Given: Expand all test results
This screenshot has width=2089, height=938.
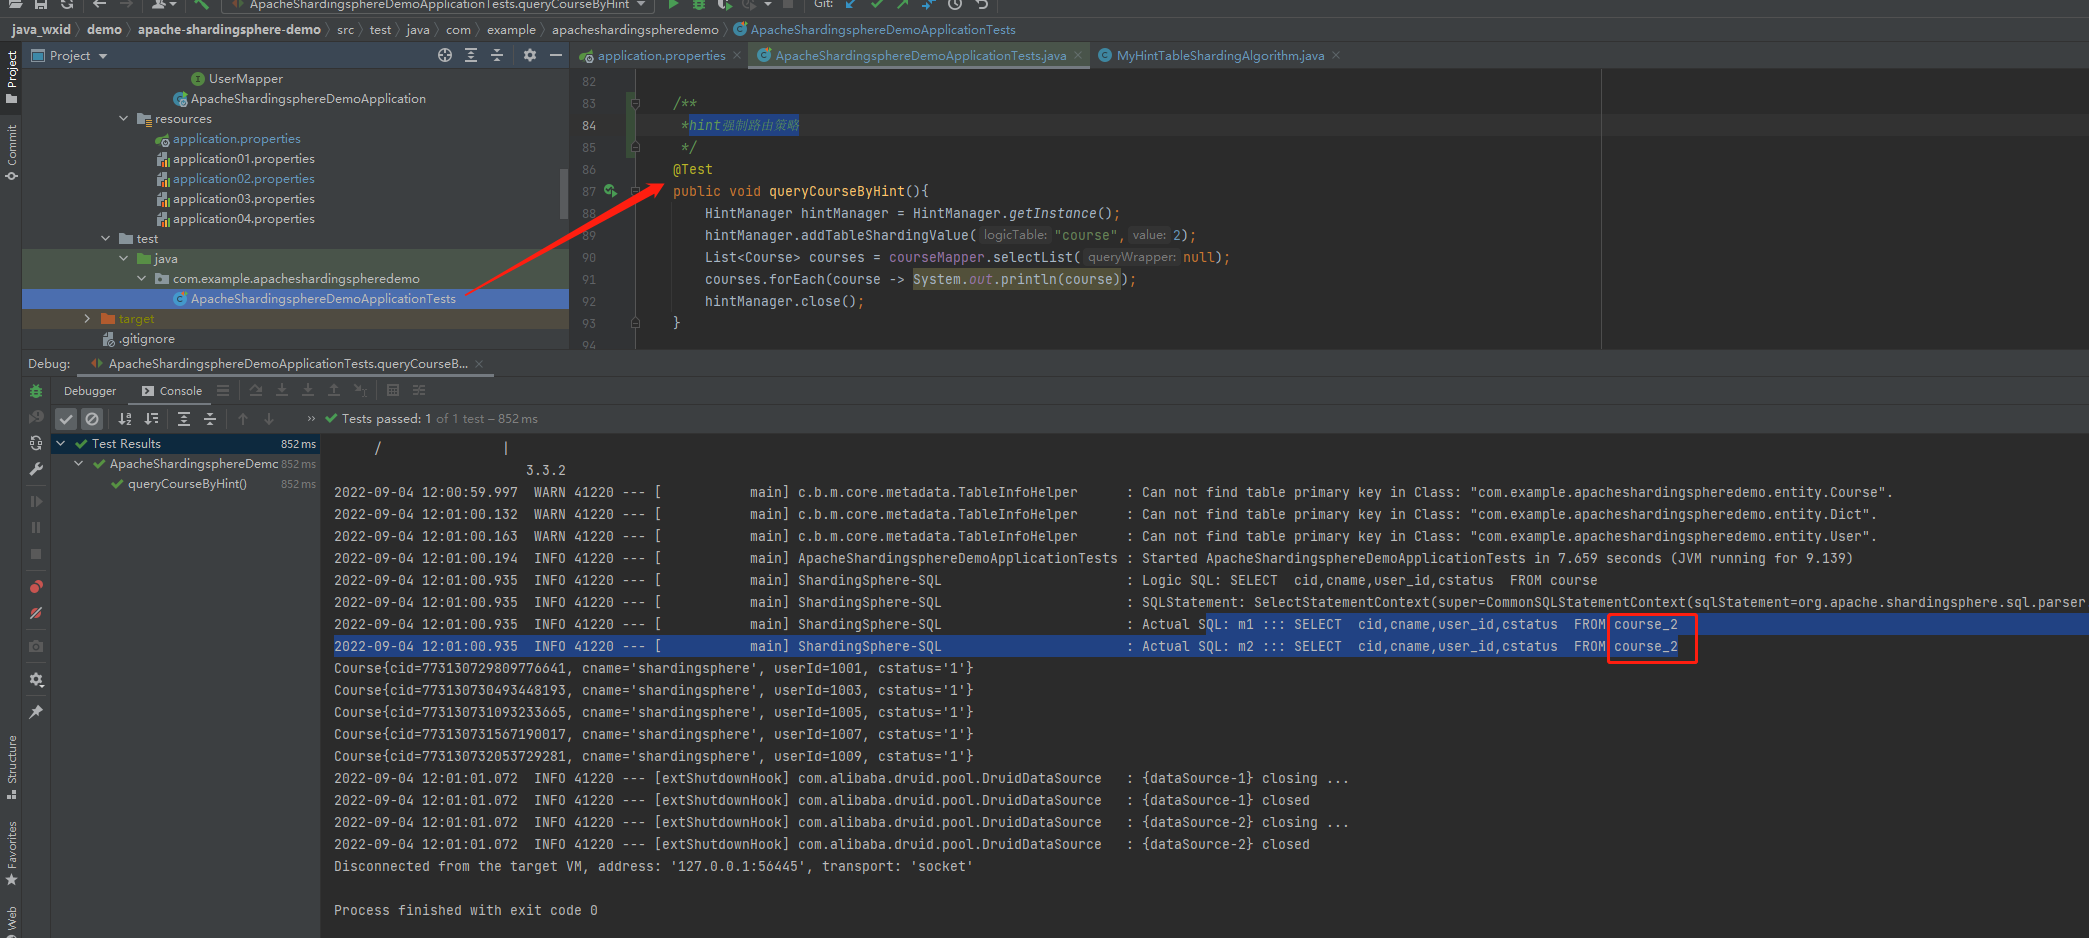Looking at the screenshot, I should [x=184, y=419].
